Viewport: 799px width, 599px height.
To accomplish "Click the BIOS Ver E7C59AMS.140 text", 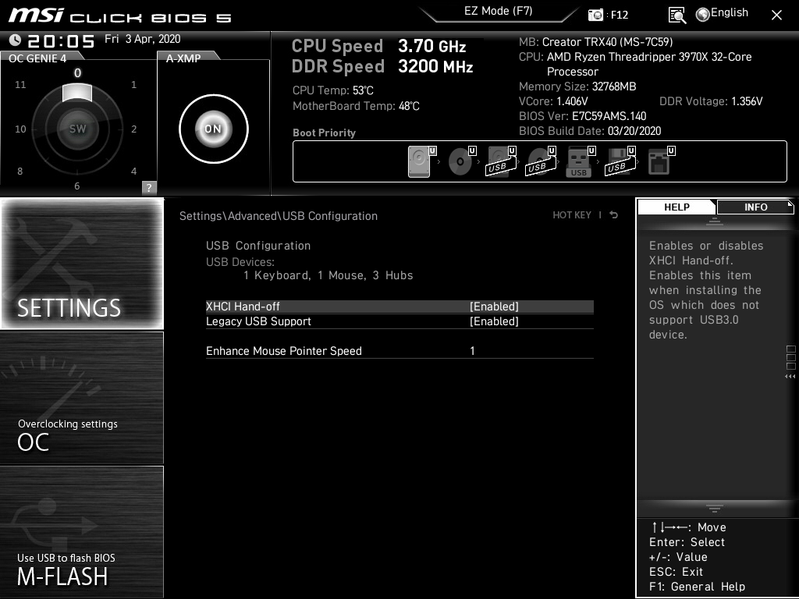I will click(582, 116).
